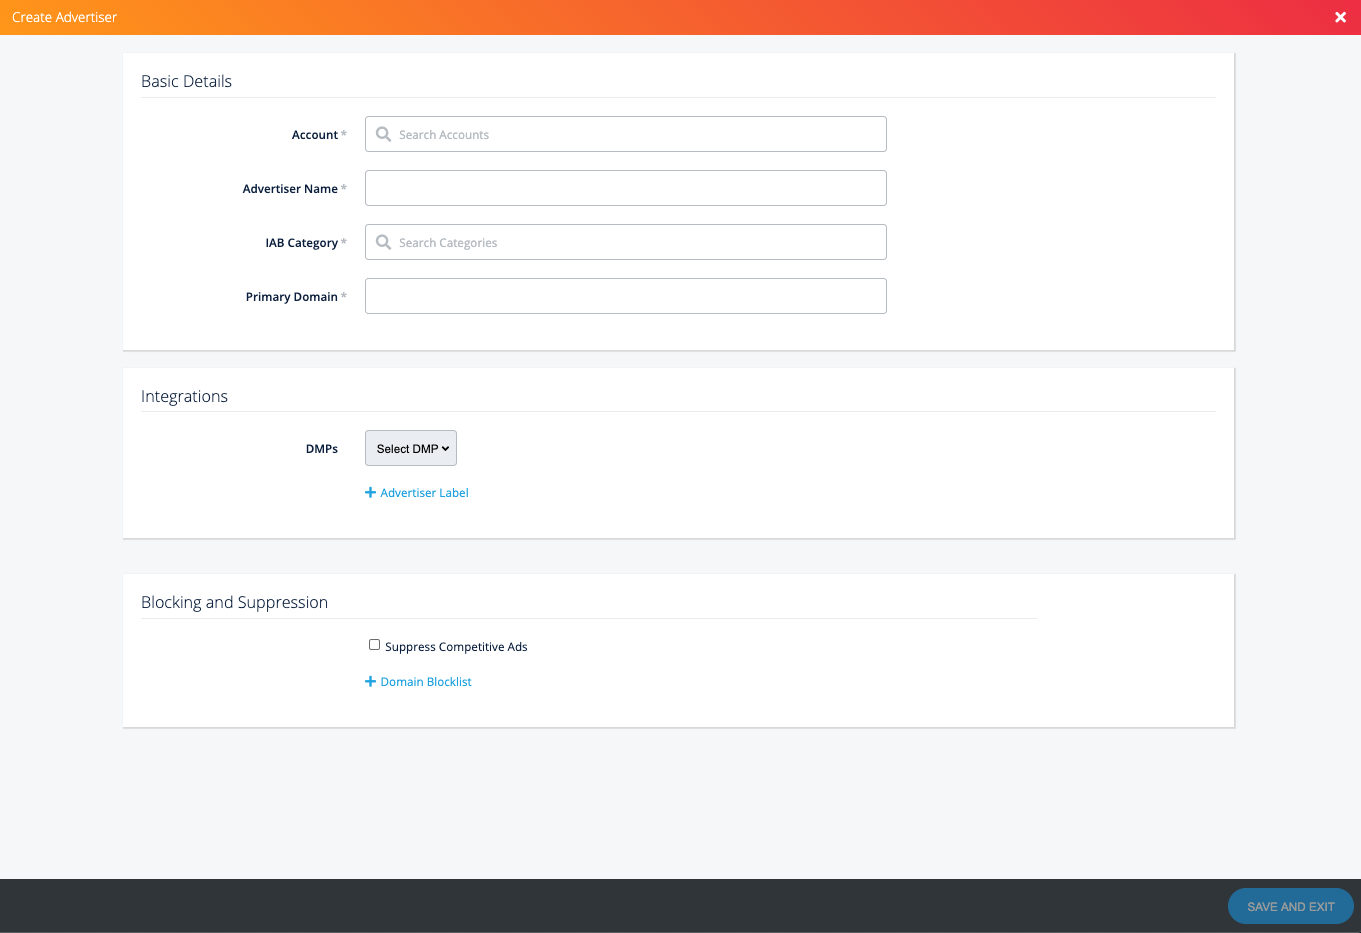The image size is (1361, 933).
Task: Click the plus icon beside Advertiser Label
Action: pyautogui.click(x=370, y=493)
